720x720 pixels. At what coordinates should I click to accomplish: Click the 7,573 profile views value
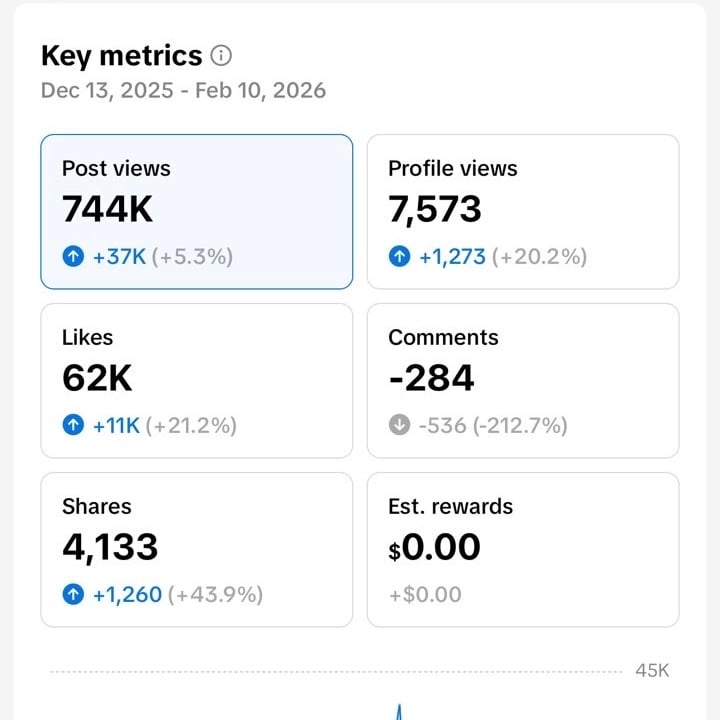[x=435, y=210]
